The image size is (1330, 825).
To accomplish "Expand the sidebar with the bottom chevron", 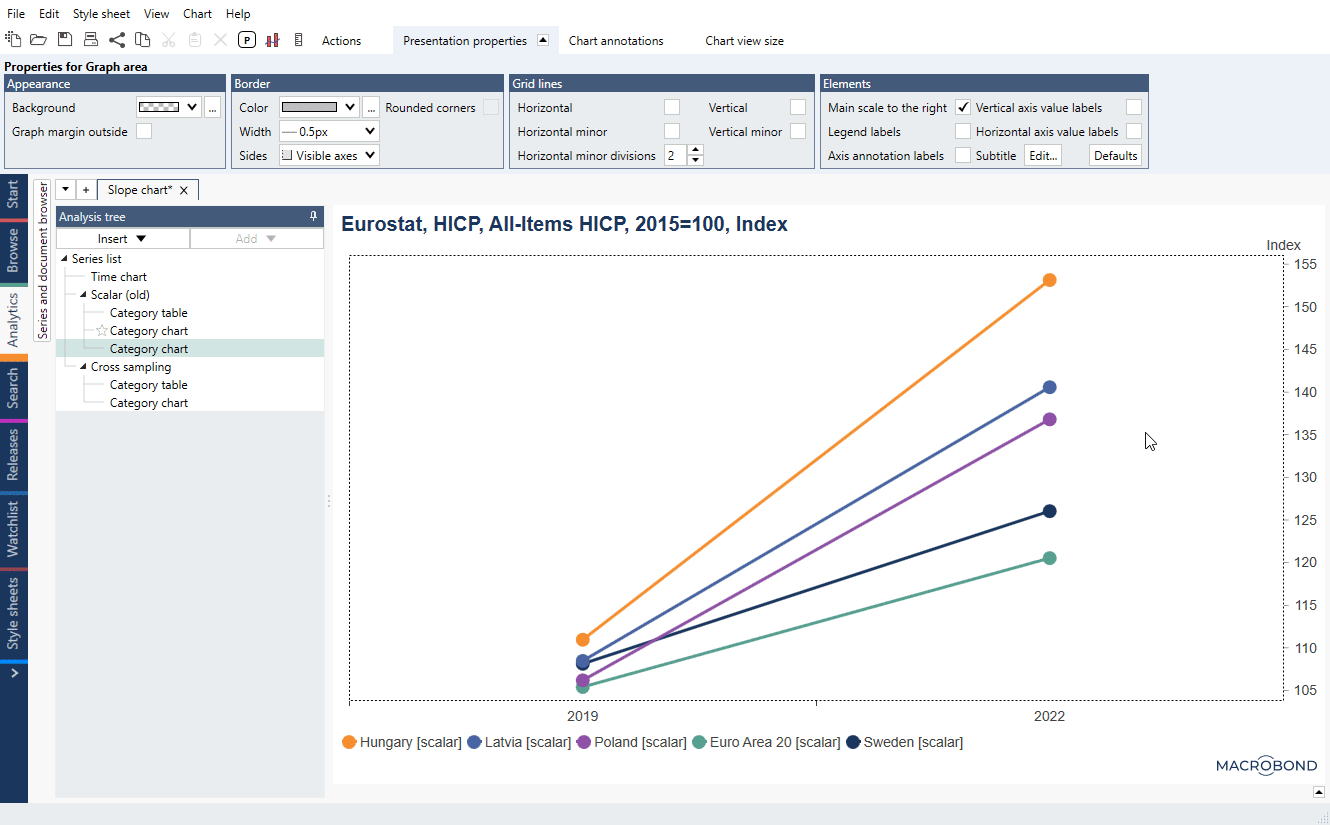I will click(x=13, y=674).
